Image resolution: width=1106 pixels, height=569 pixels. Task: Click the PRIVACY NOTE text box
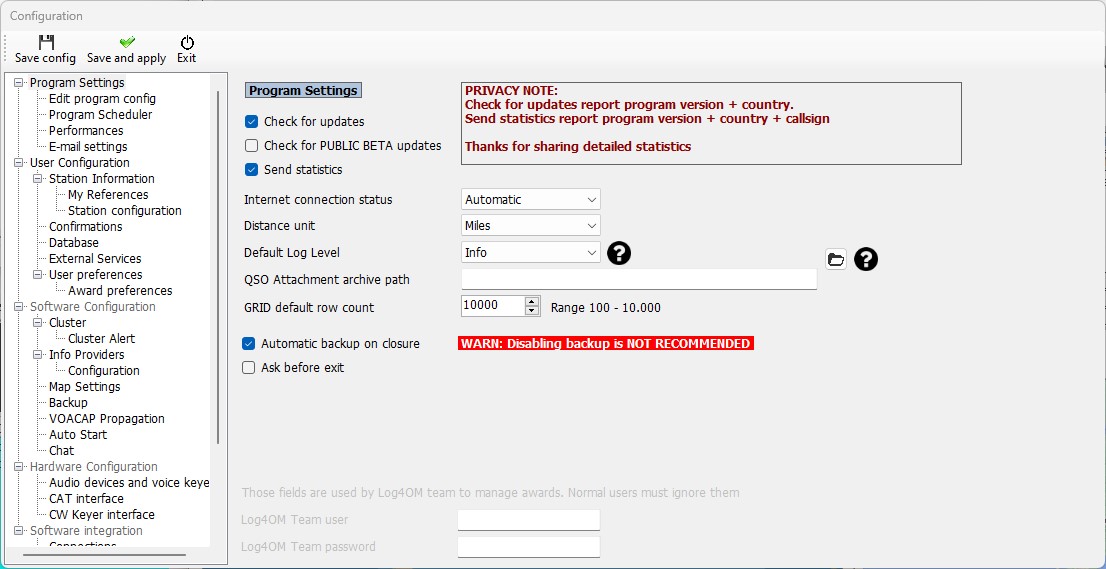711,123
